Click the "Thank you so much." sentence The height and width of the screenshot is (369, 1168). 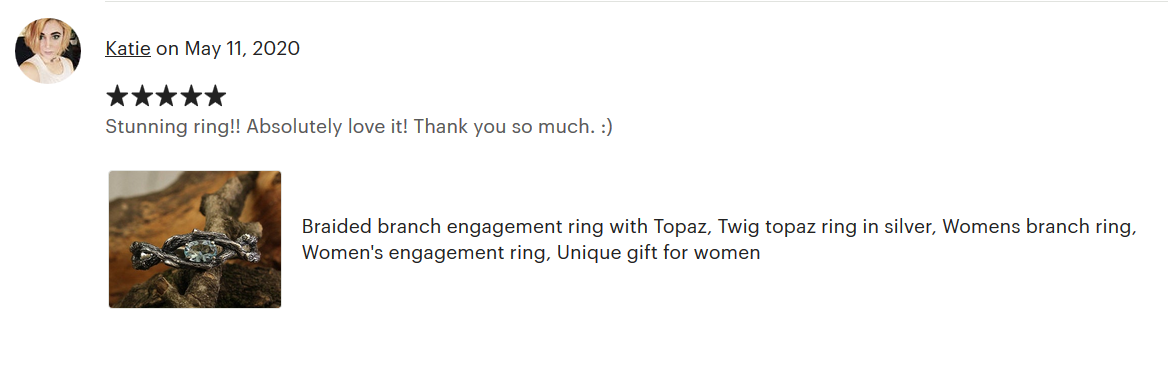504,127
